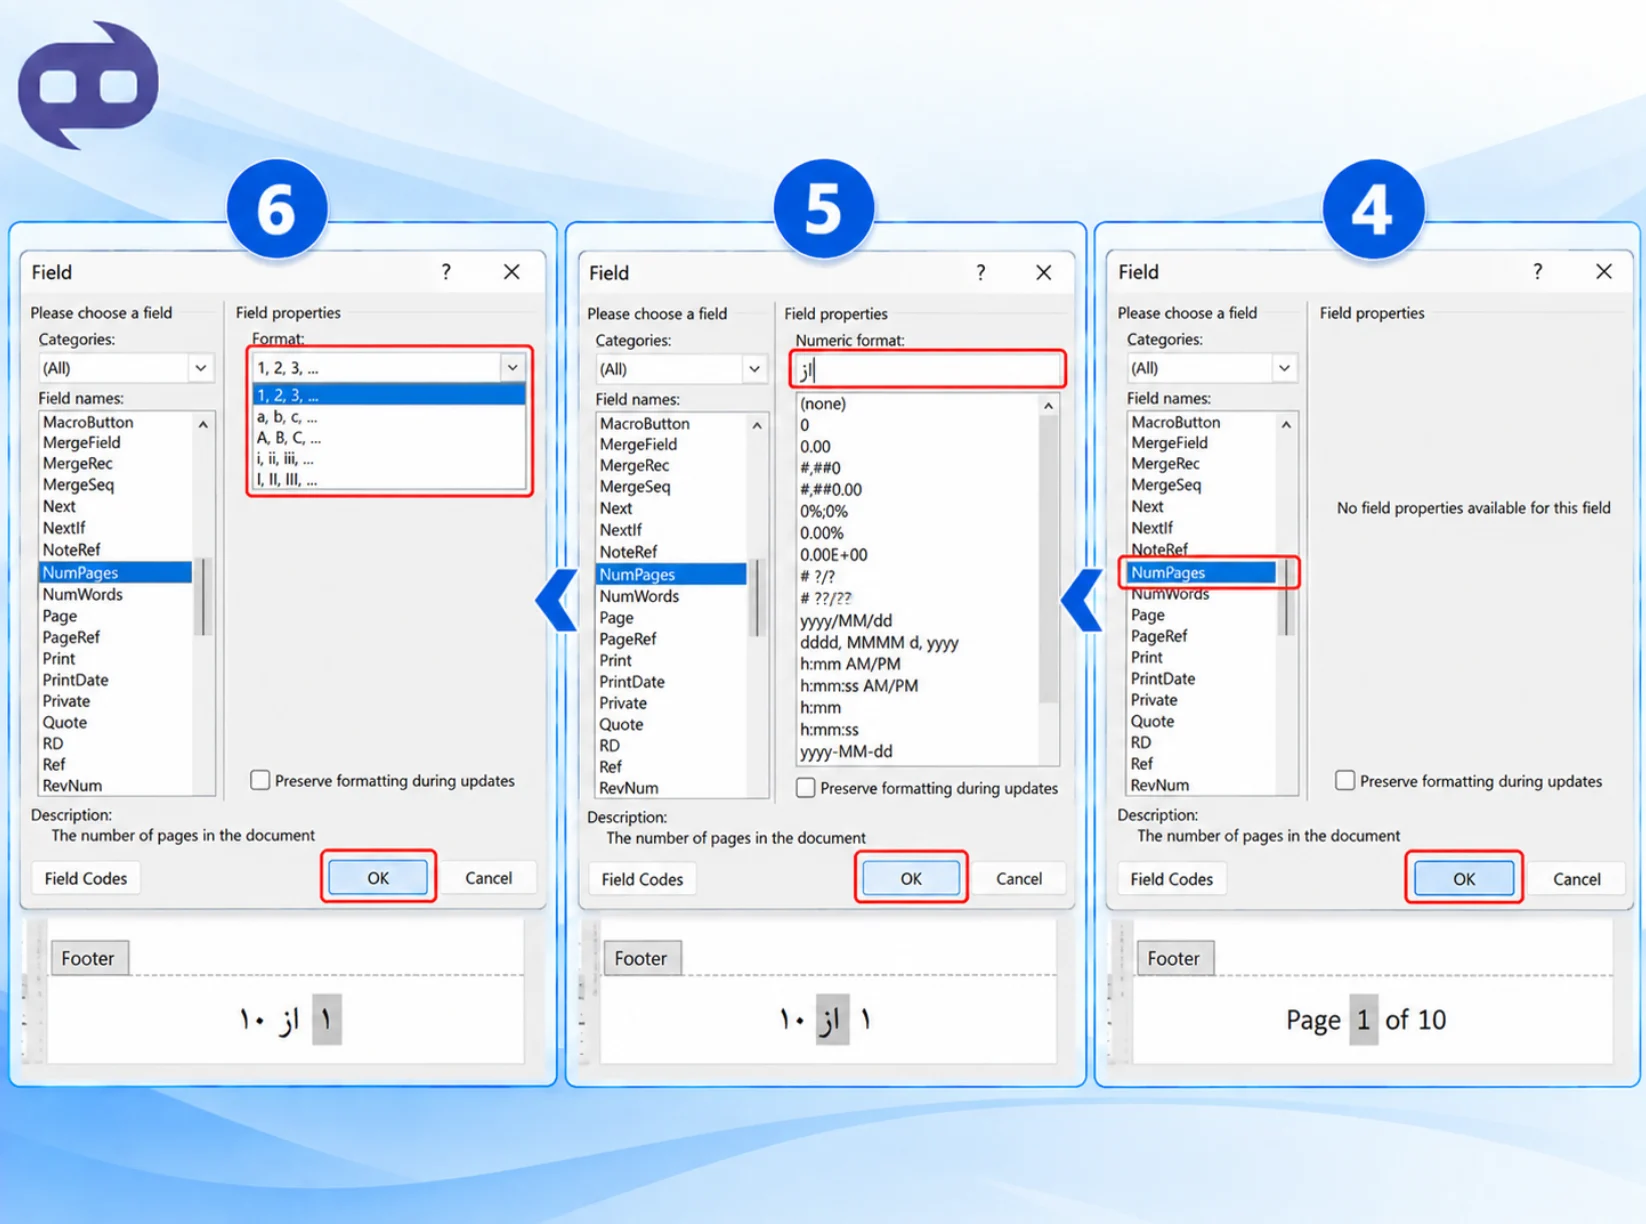Click the 'Page 1 of 10' footer page number

(x=1363, y=1020)
